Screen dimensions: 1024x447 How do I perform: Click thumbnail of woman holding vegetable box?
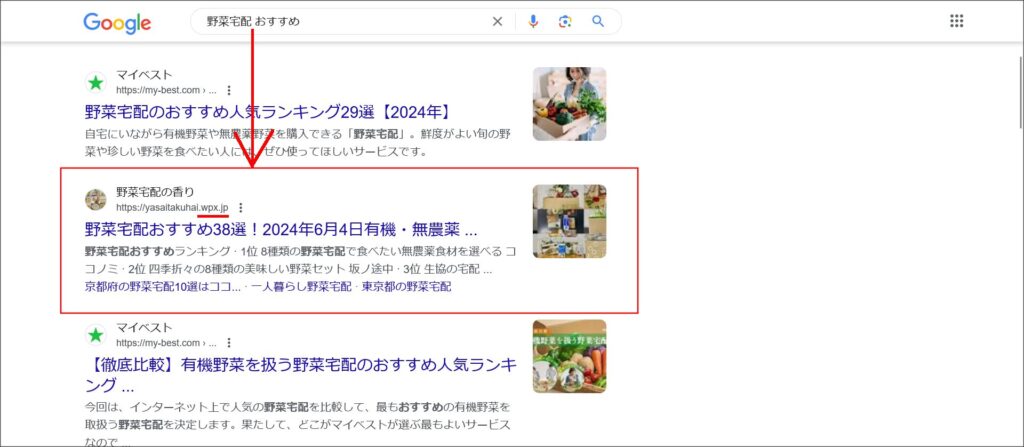click(x=569, y=104)
